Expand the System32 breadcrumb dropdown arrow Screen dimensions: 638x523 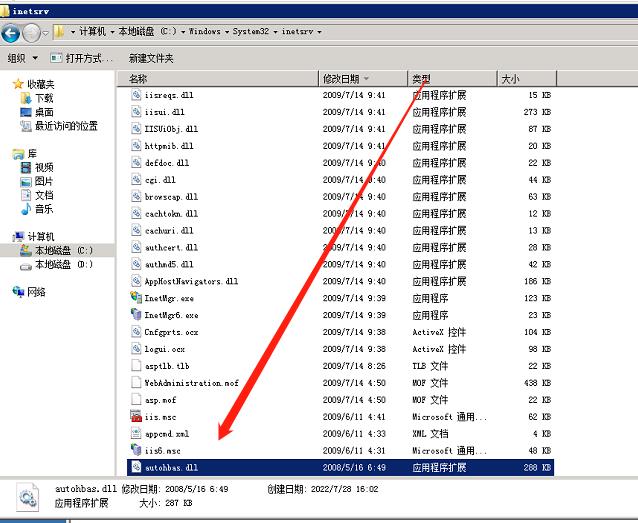275,32
